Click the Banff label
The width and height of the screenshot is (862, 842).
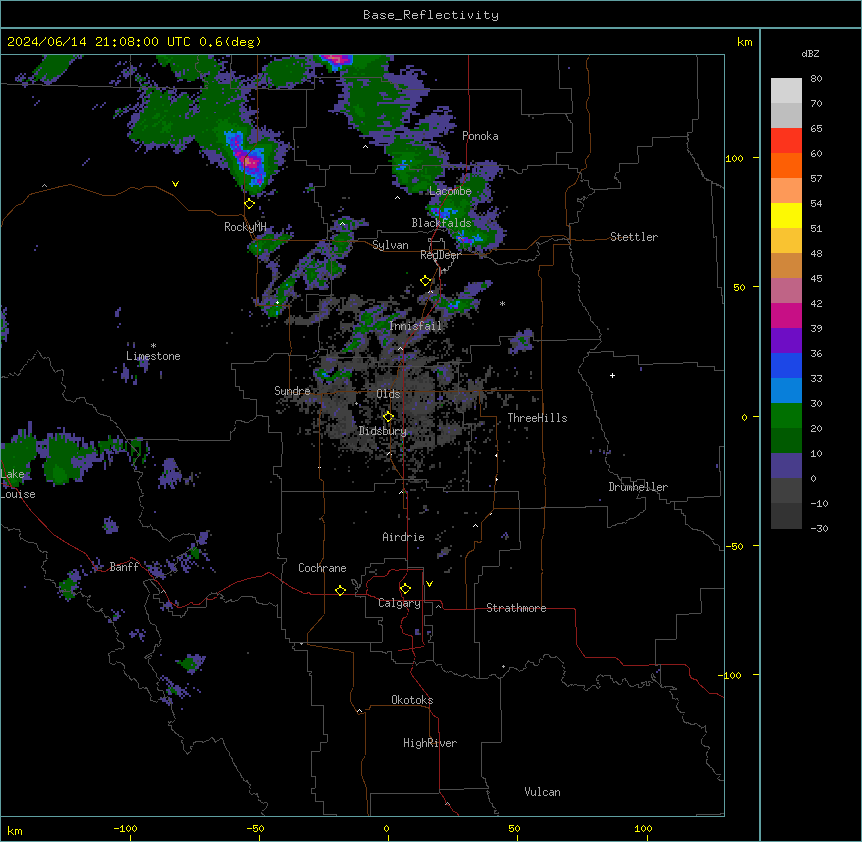(124, 567)
